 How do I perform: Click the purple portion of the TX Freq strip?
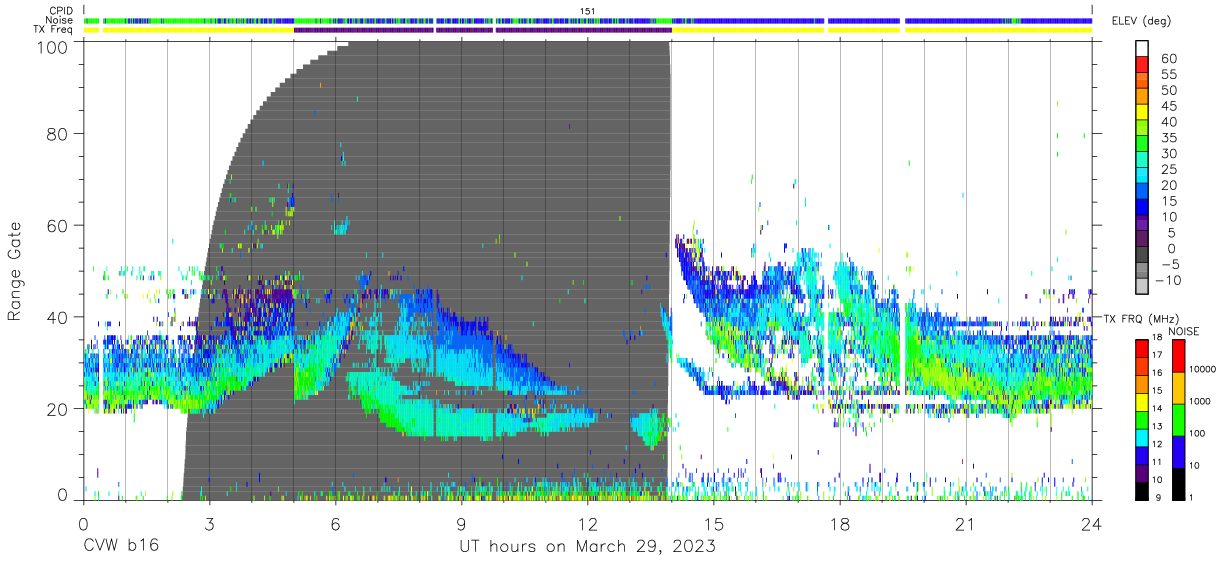click(x=482, y=30)
